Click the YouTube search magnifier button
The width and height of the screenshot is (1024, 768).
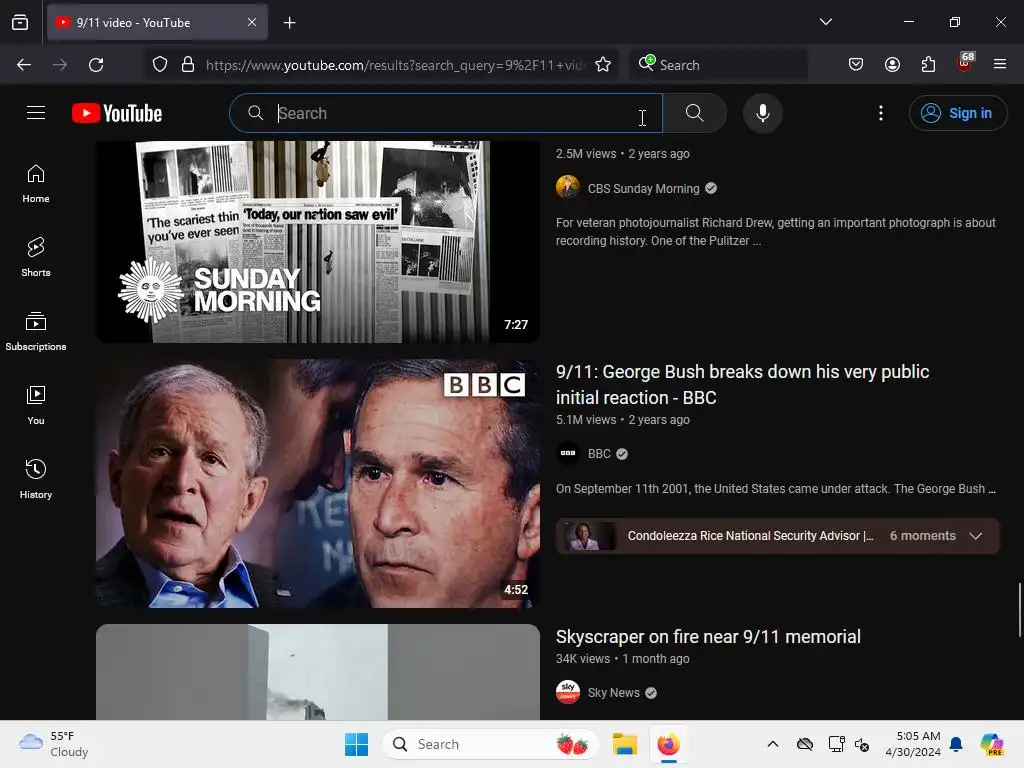click(x=694, y=113)
